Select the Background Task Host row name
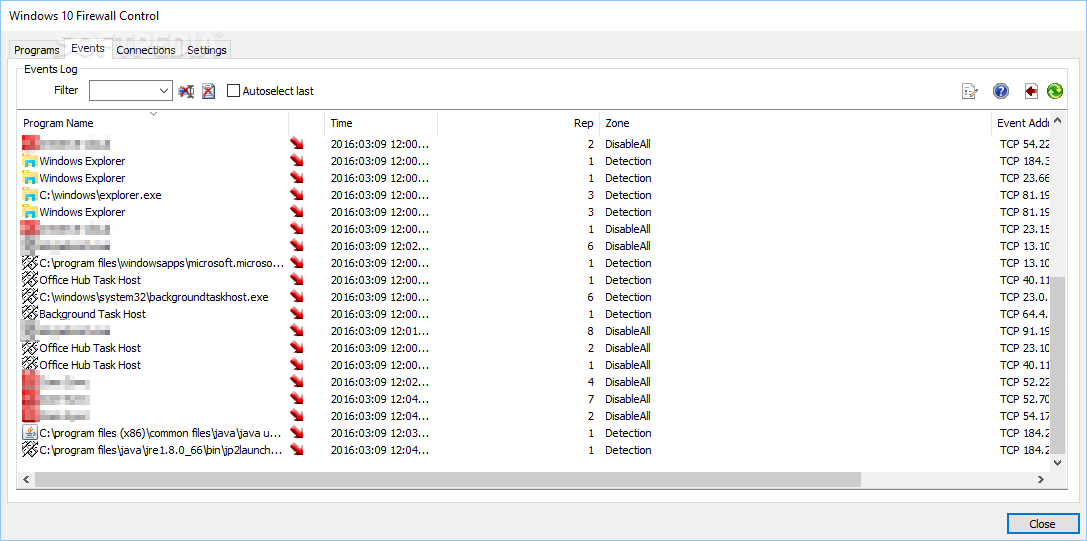Viewport: 1087px width, 541px height. pyautogui.click(x=93, y=314)
